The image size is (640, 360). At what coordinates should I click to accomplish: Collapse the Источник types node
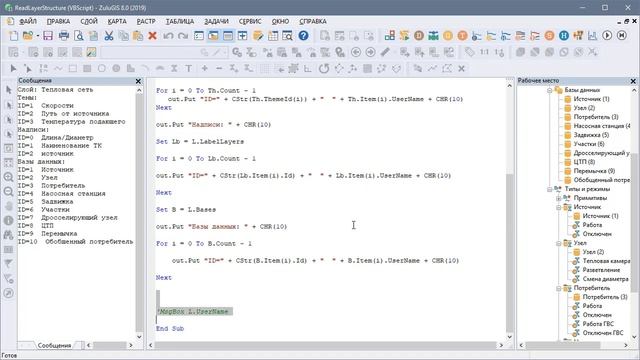pos(559,207)
